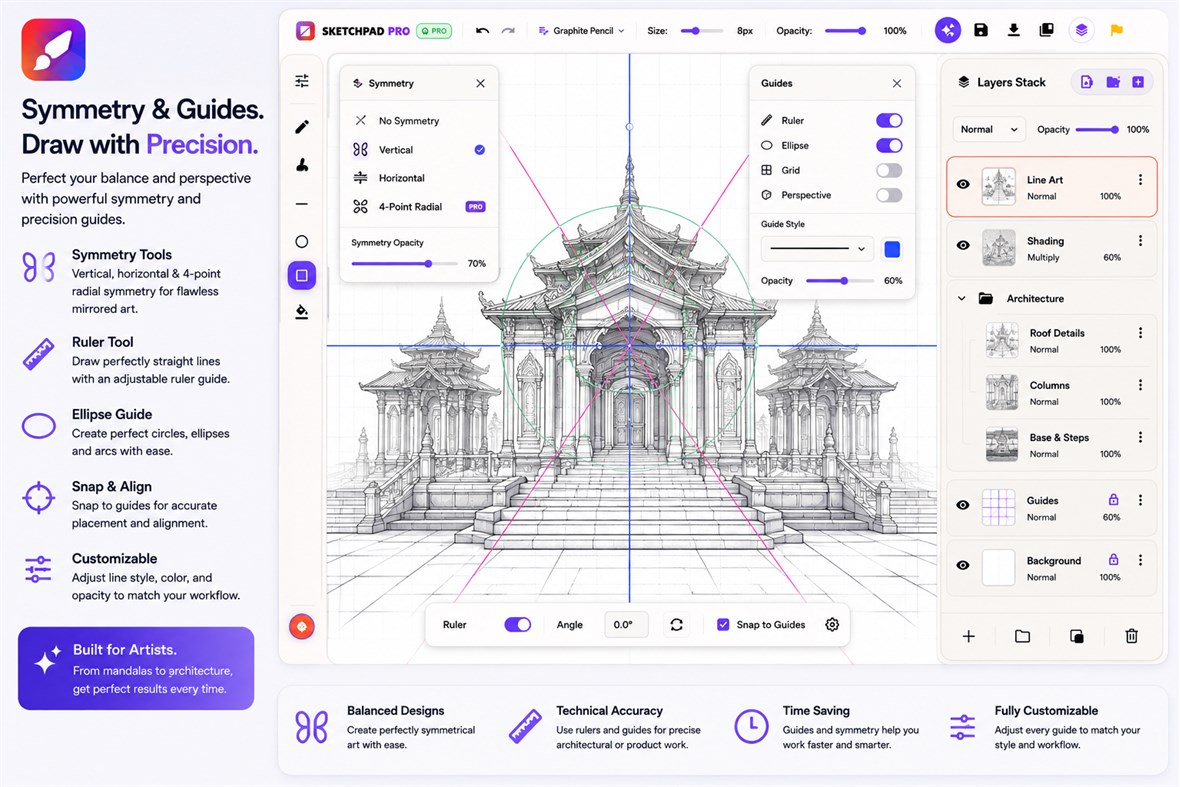The width and height of the screenshot is (1180, 787).
Task: Uncheck the Snap to Guides checkbox
Action: (x=722, y=624)
